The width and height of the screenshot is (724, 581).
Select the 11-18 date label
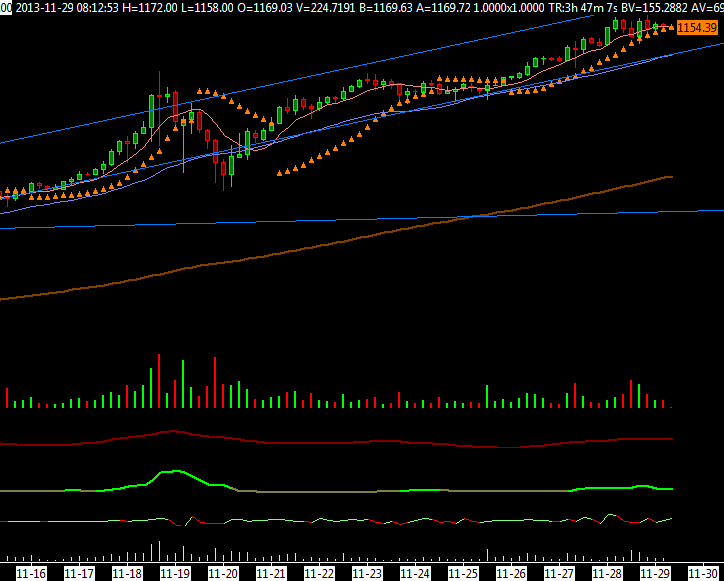127,574
